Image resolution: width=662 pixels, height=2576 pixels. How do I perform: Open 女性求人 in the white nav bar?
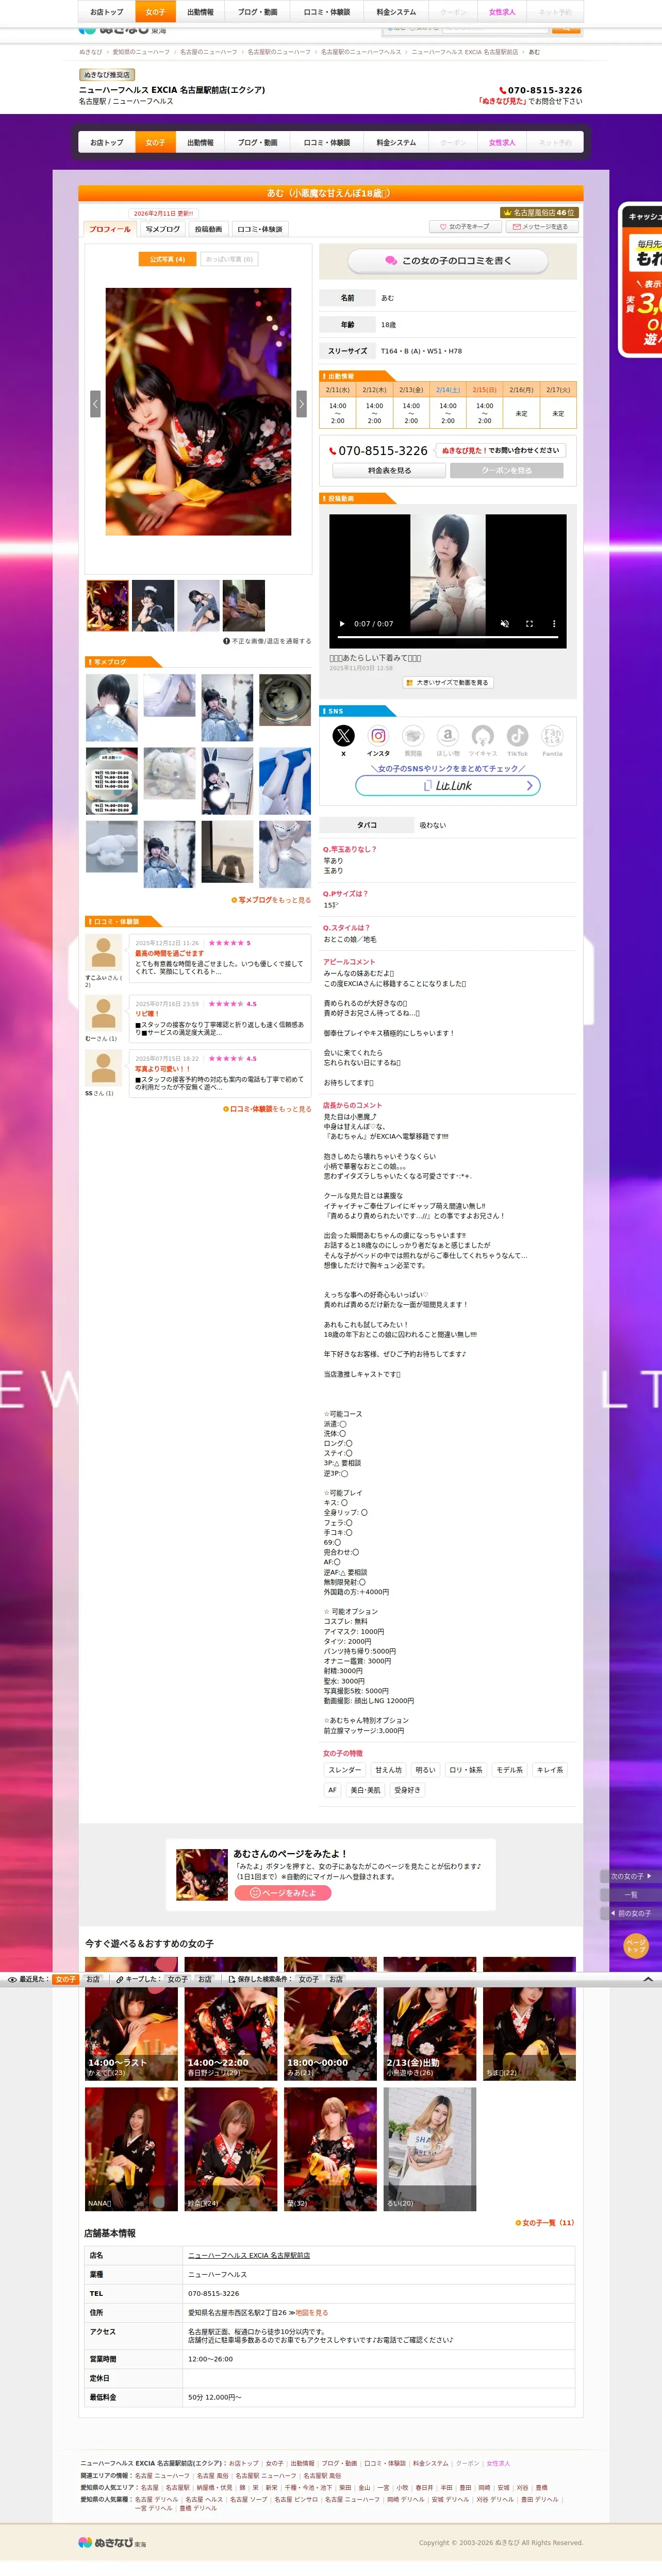pos(502,143)
